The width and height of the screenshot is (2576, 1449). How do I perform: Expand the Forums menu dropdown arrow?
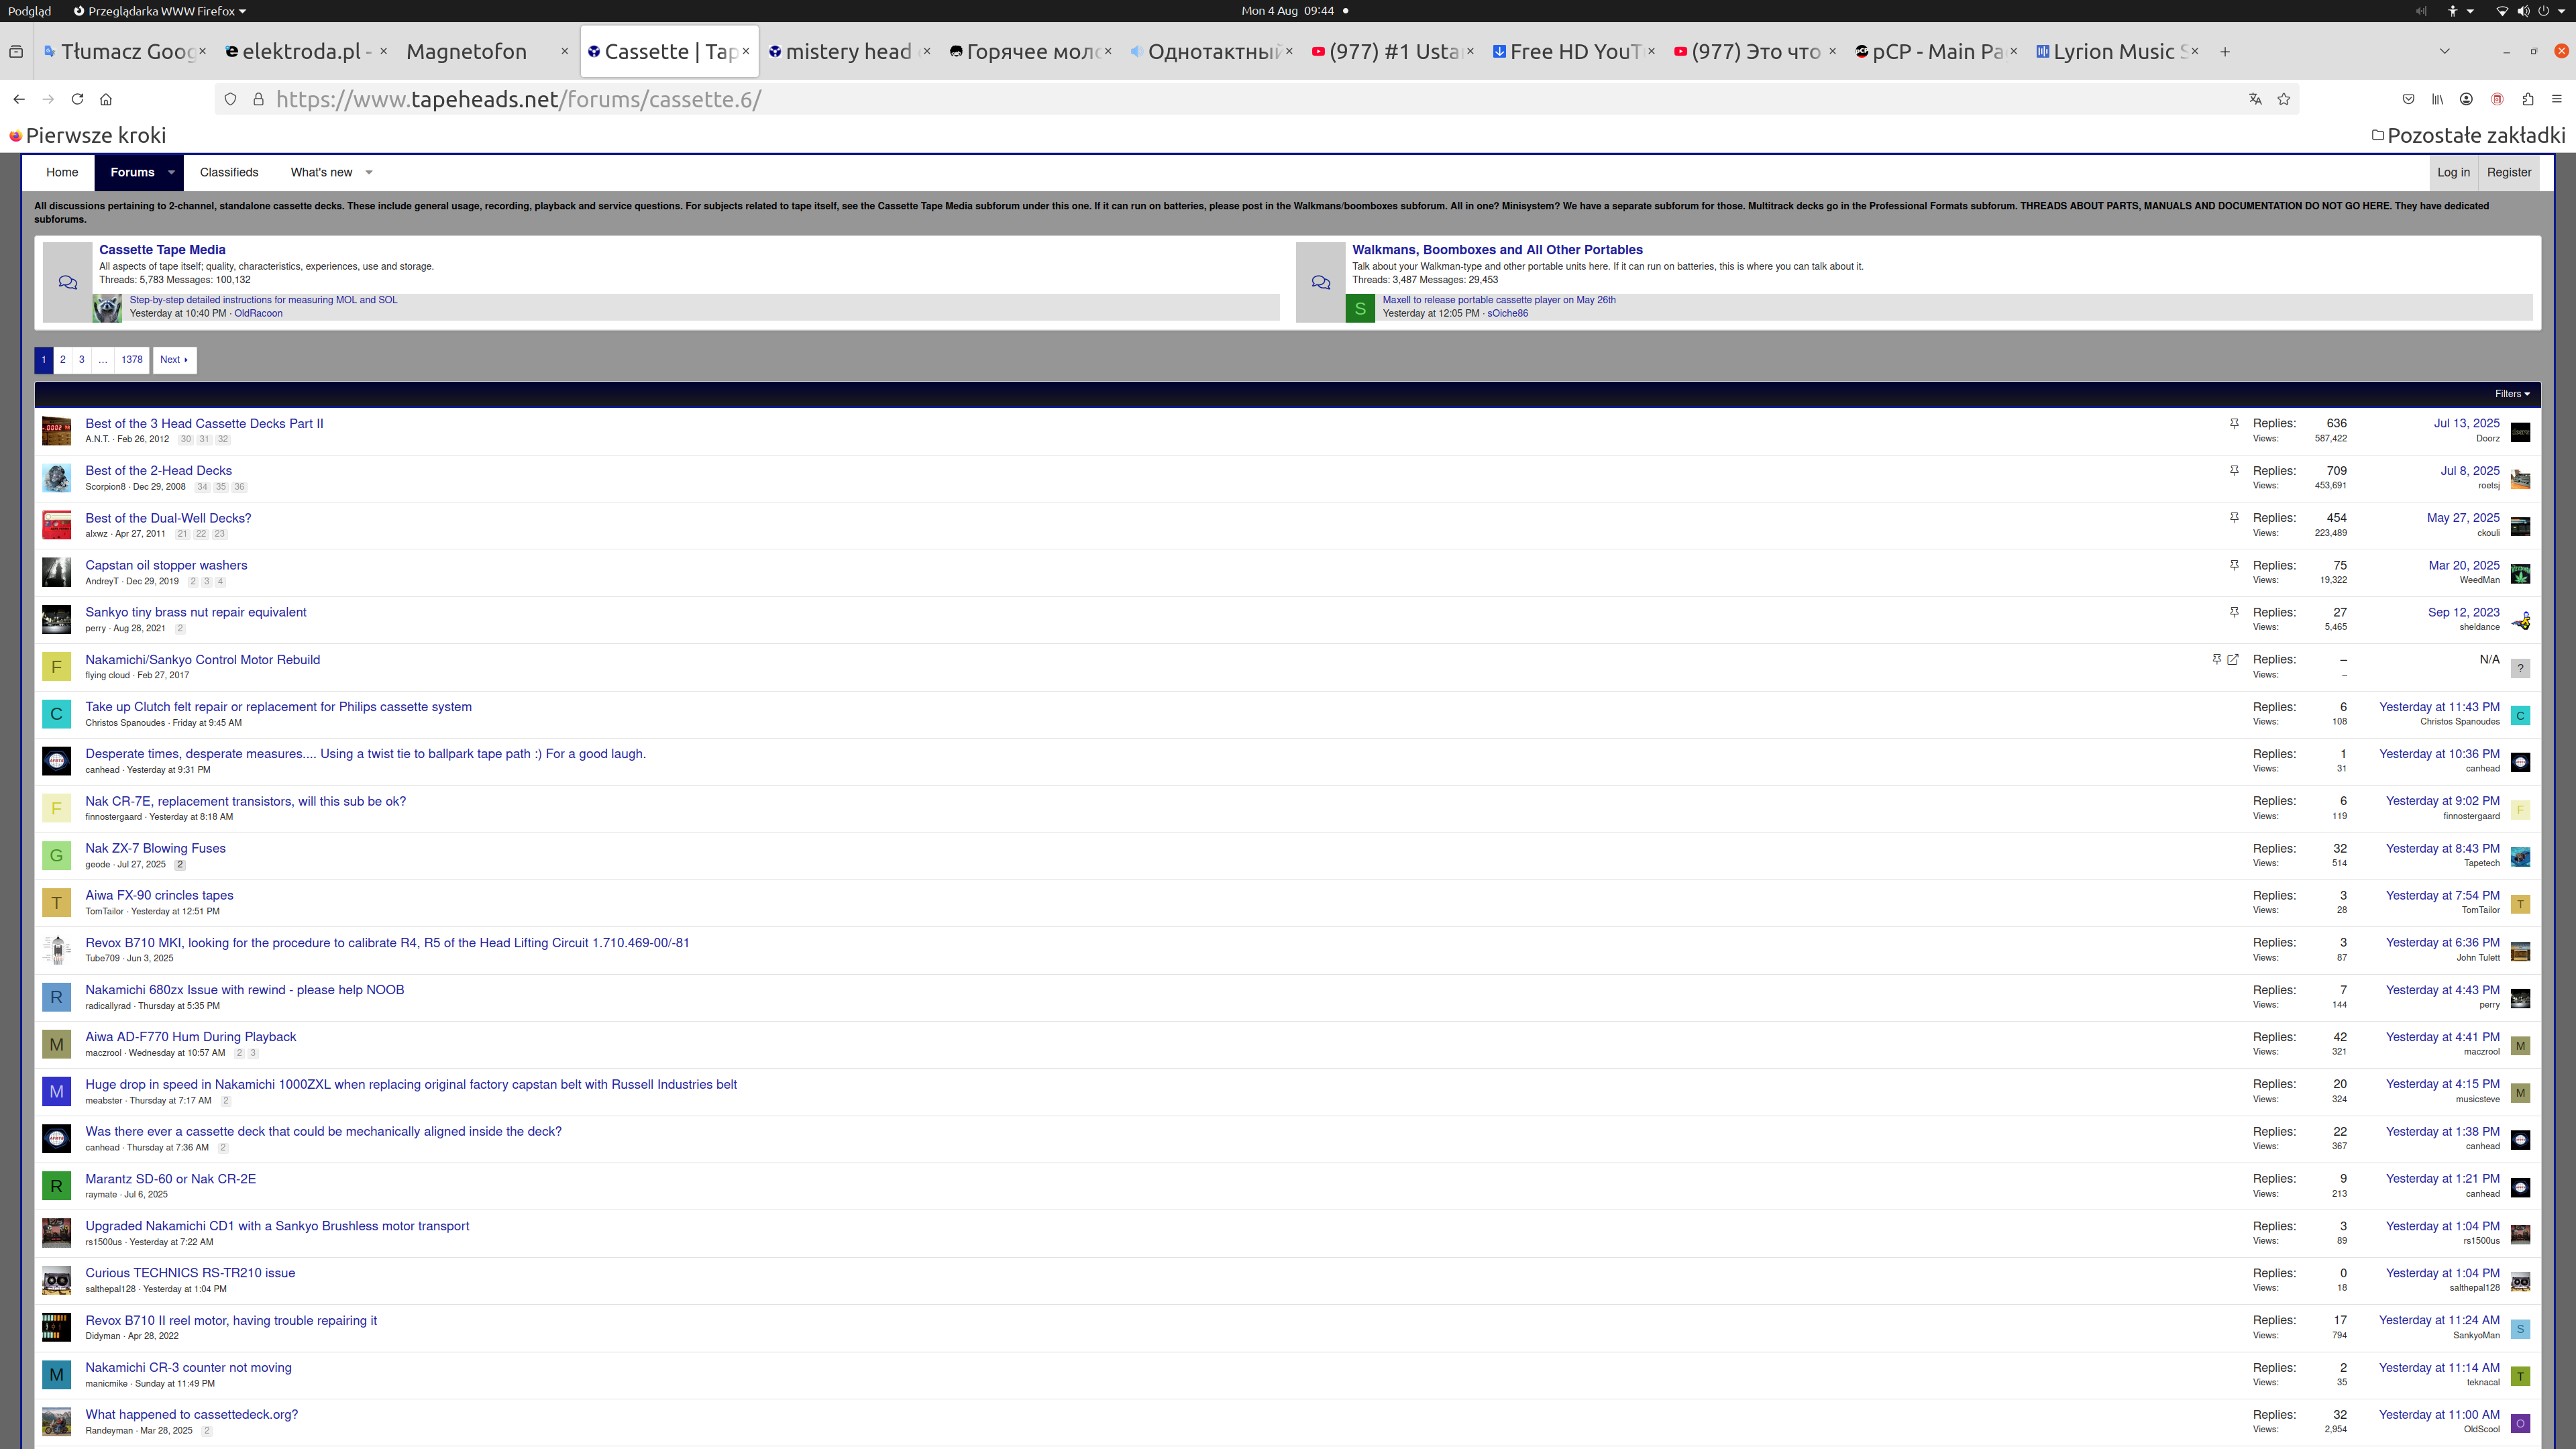pos(172,172)
